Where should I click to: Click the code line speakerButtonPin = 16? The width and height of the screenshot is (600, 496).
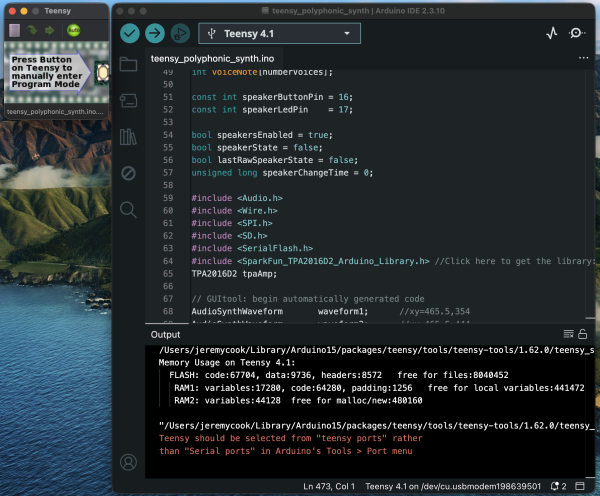(x=272, y=97)
